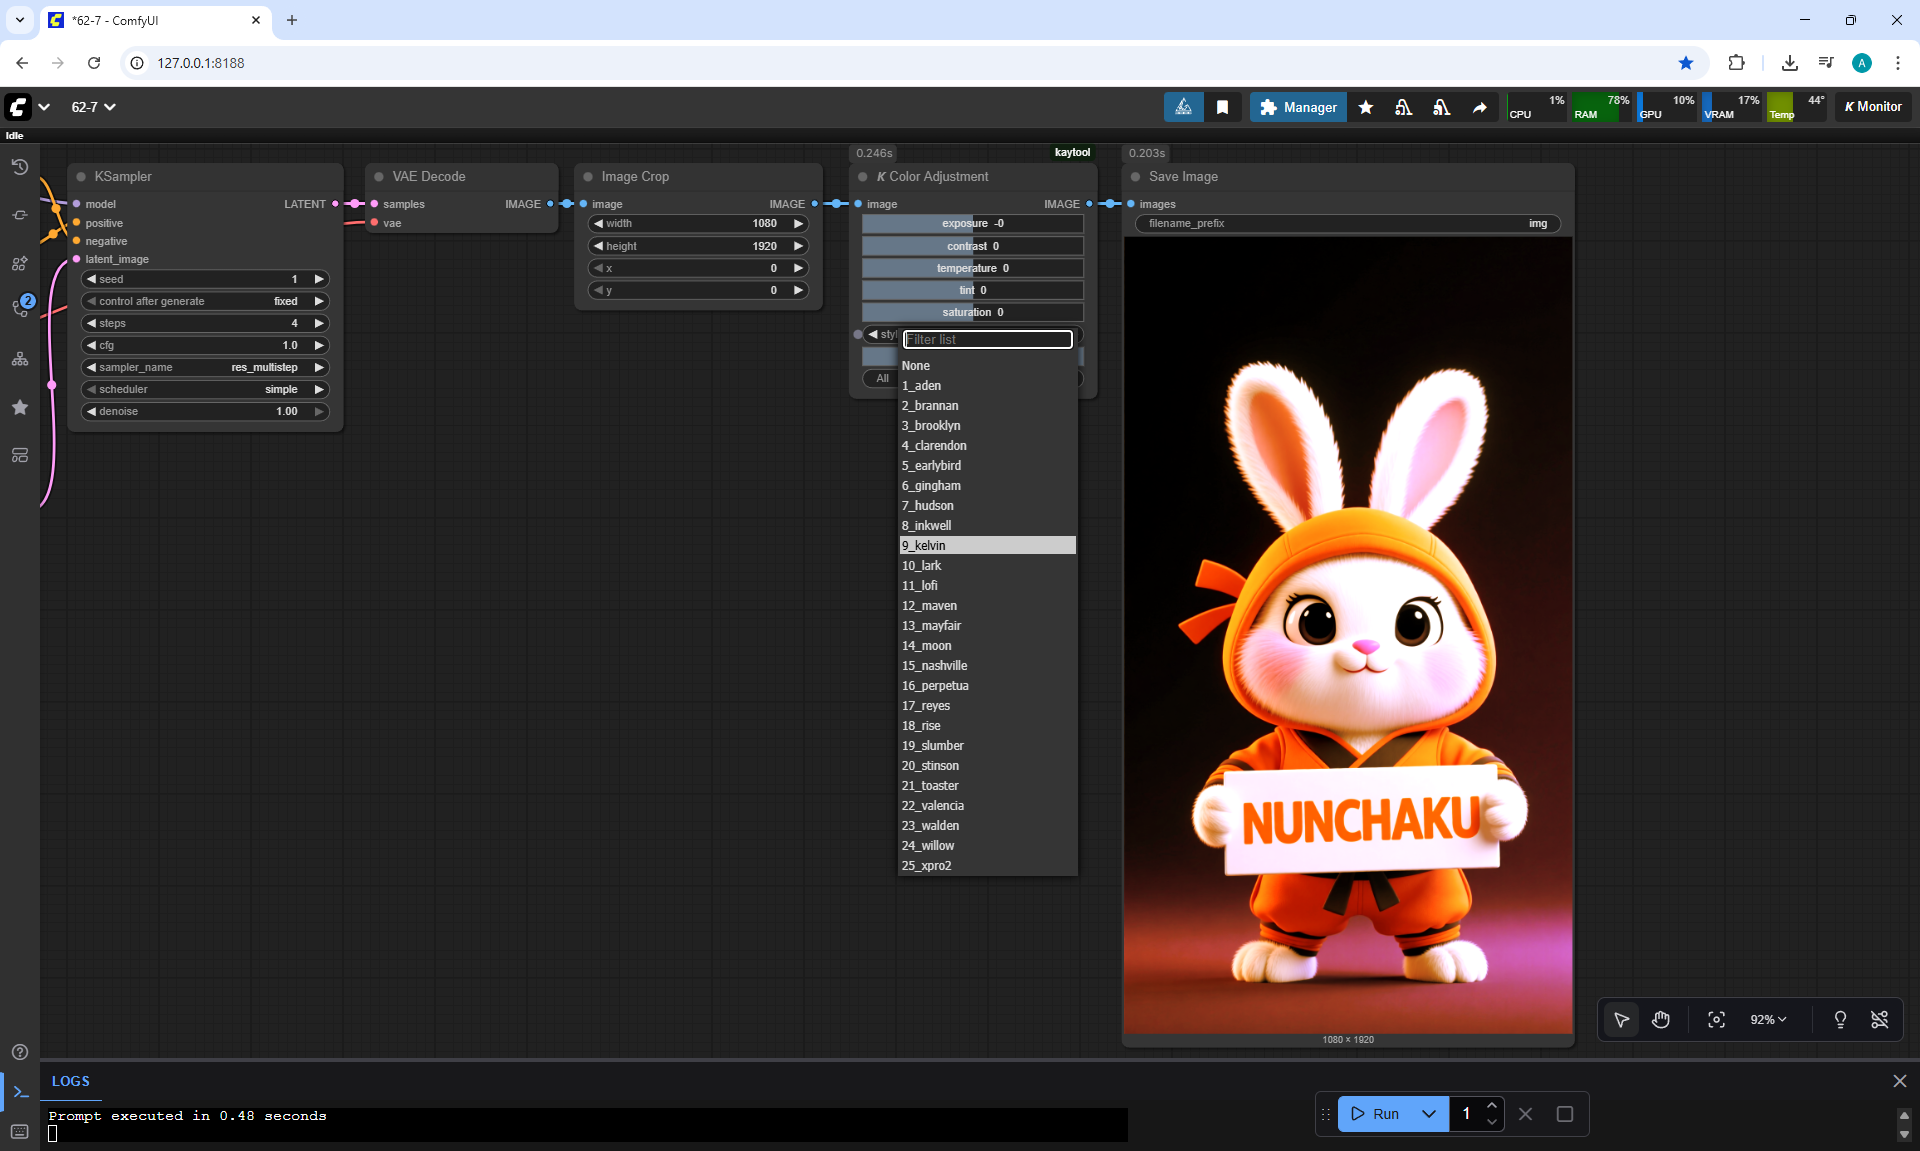1920x1151 pixels.
Task: Click the K Monitor button
Action: (x=1872, y=107)
